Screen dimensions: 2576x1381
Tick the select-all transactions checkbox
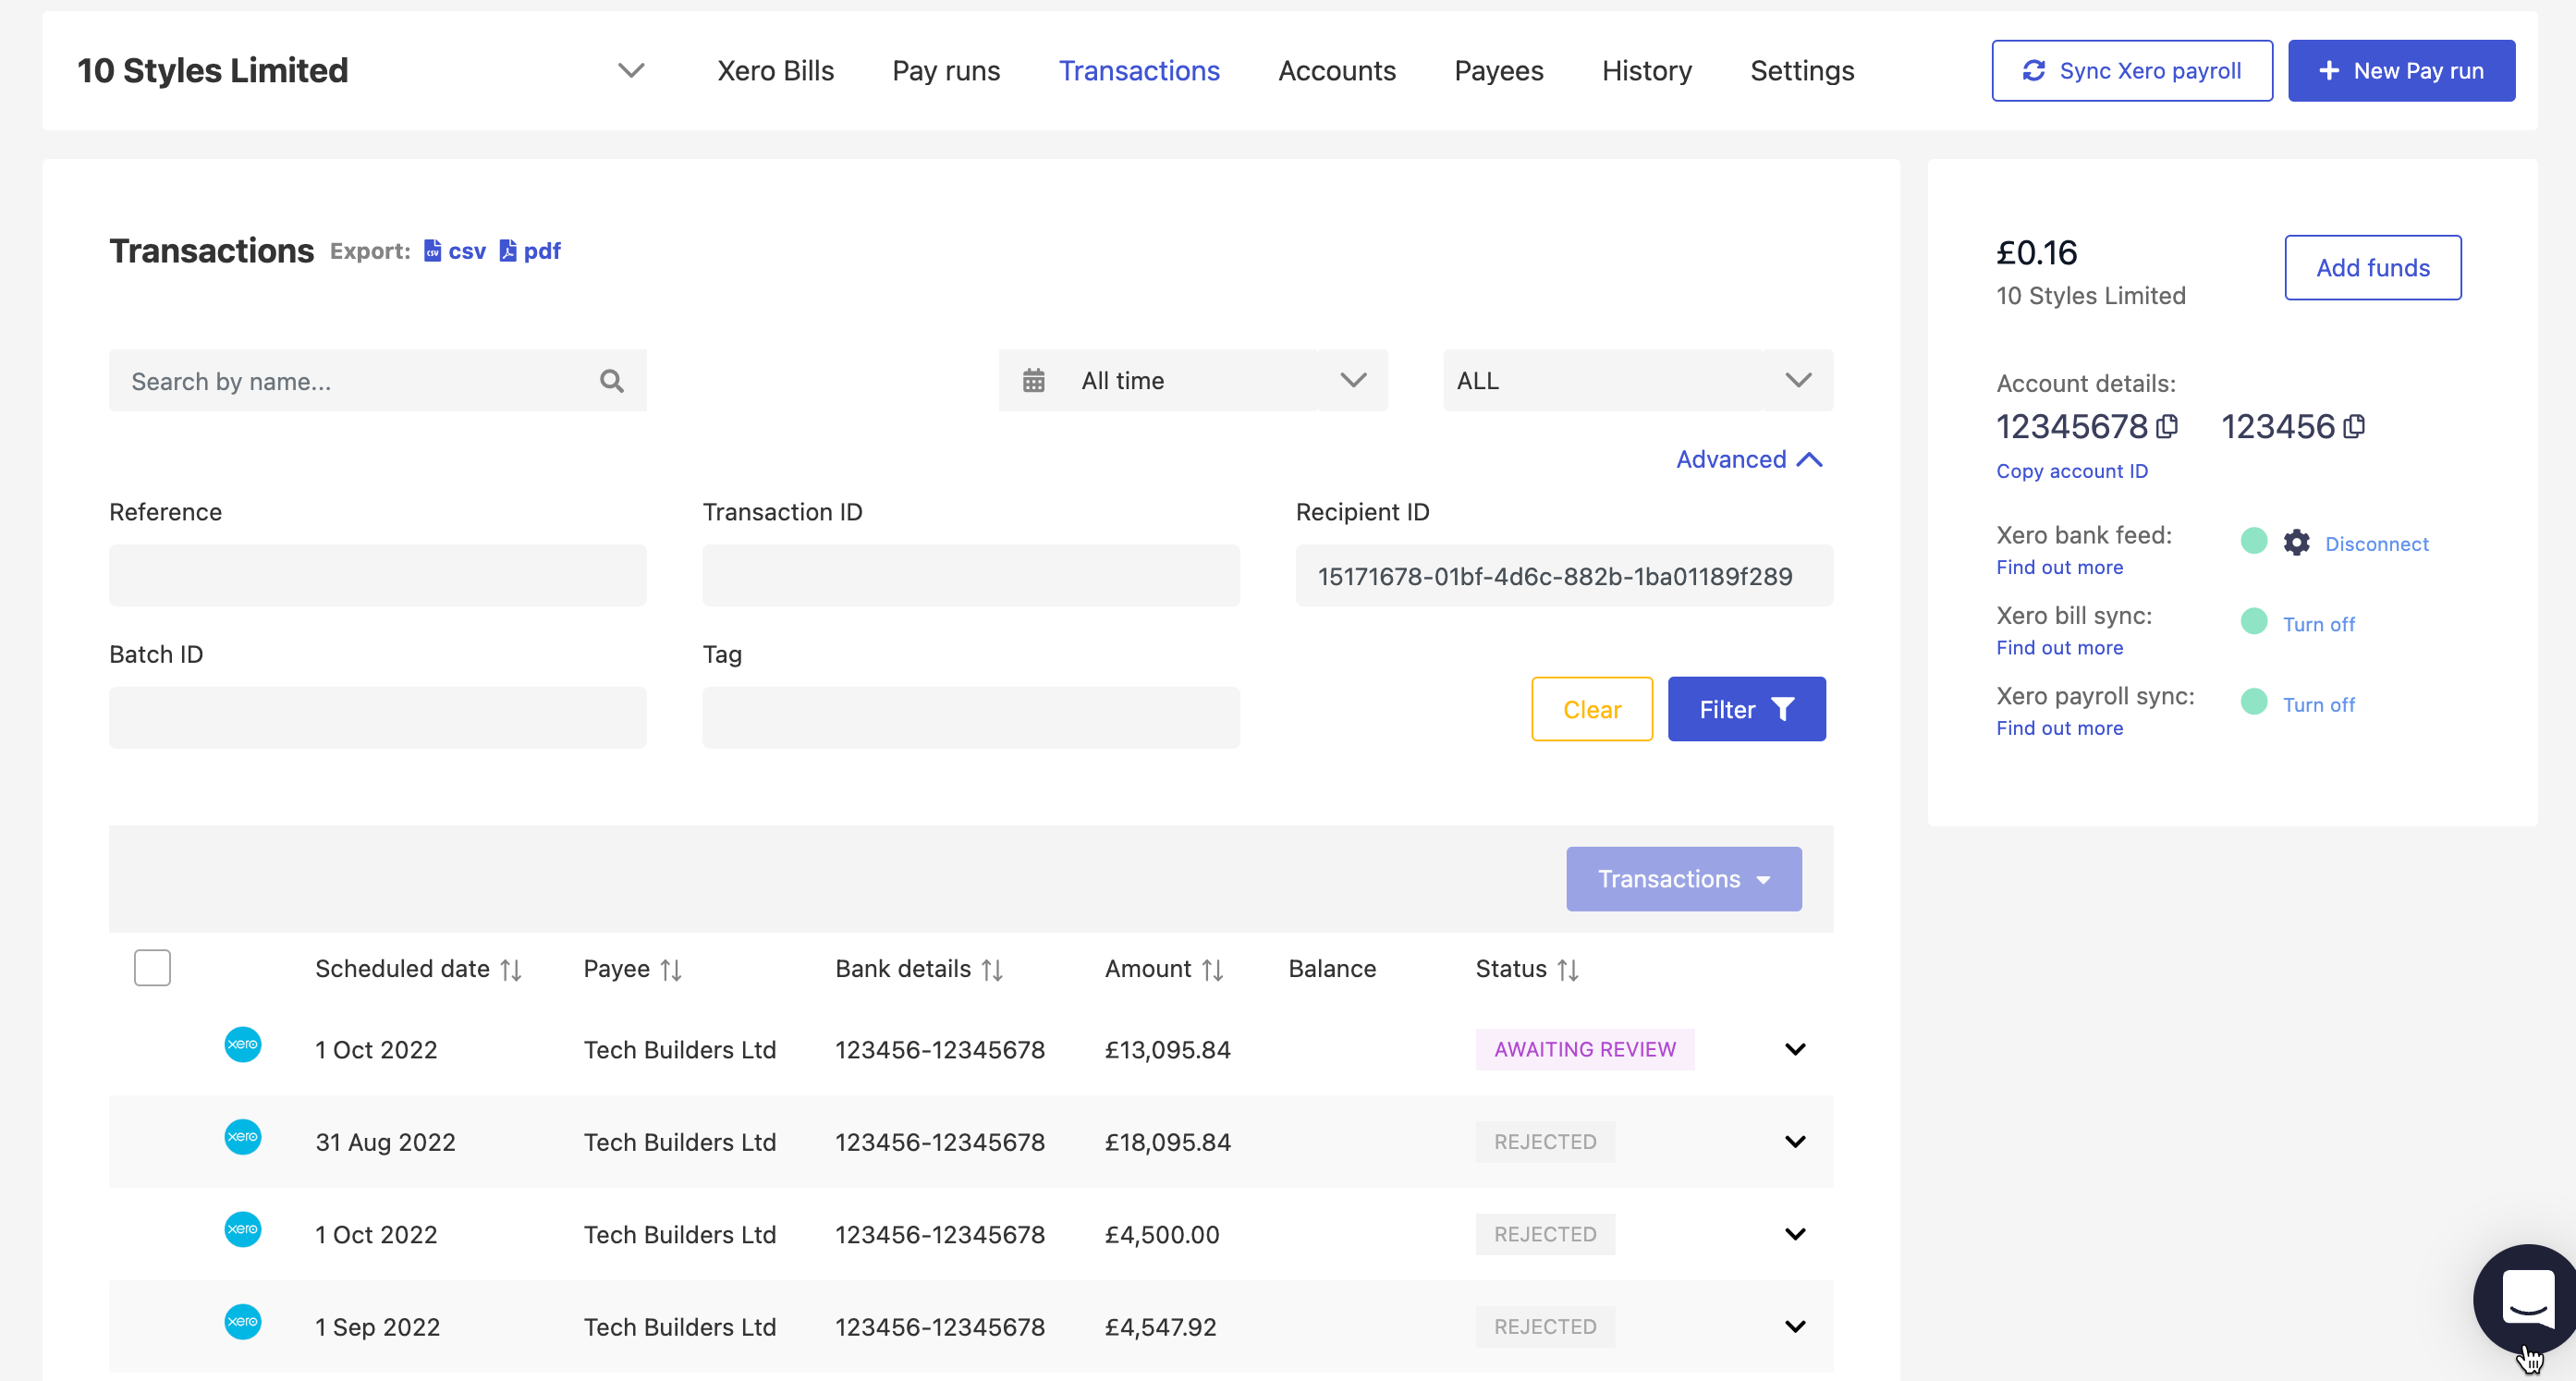[152, 968]
